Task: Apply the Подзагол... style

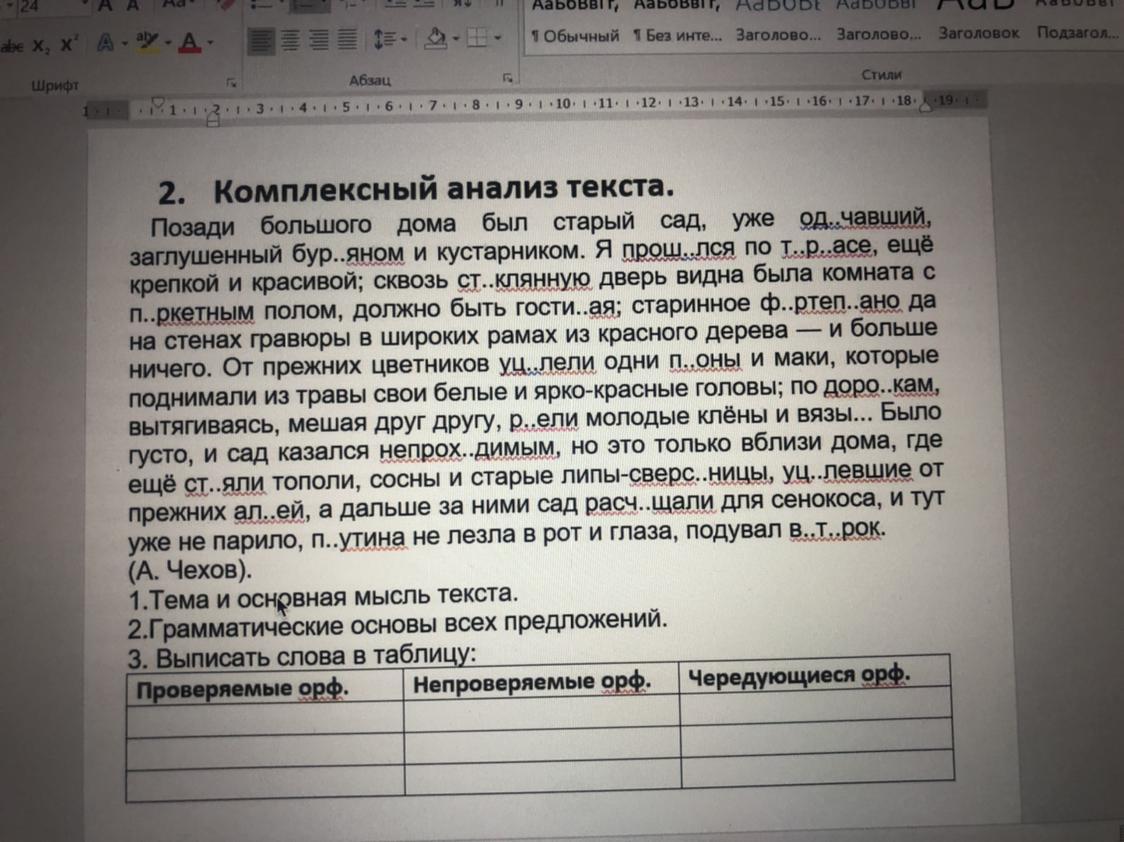Action: point(1077,33)
